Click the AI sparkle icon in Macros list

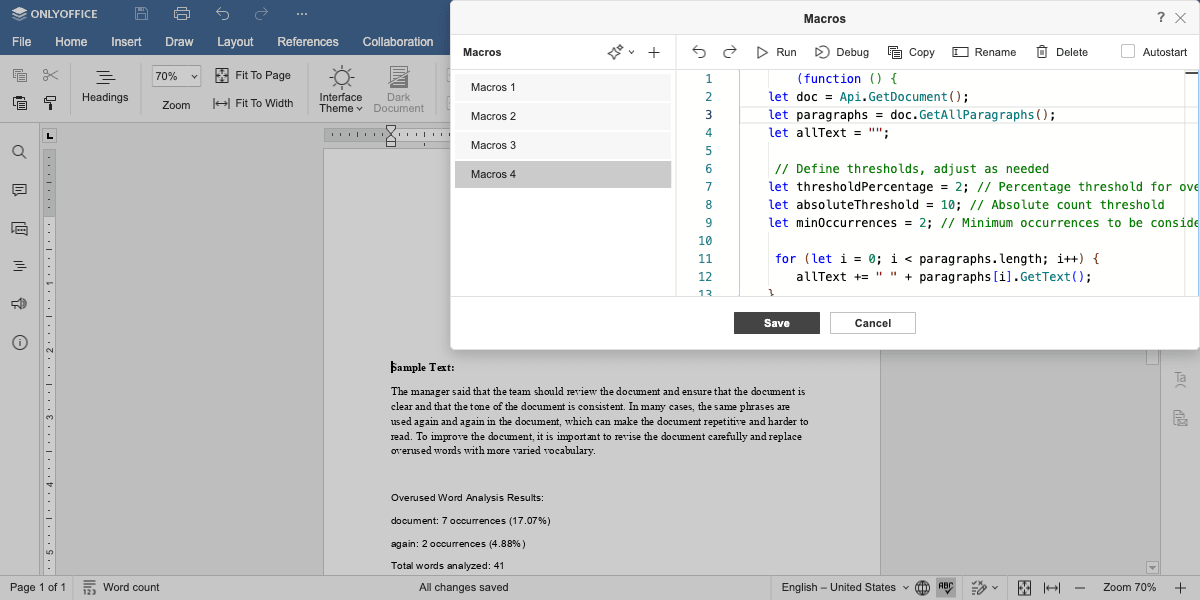pyautogui.click(x=615, y=52)
